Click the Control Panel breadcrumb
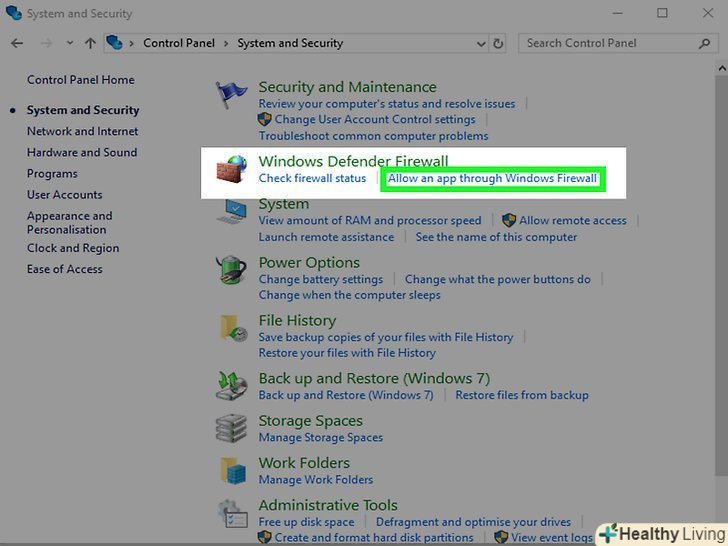Image resolution: width=728 pixels, height=546 pixels. pyautogui.click(x=179, y=43)
